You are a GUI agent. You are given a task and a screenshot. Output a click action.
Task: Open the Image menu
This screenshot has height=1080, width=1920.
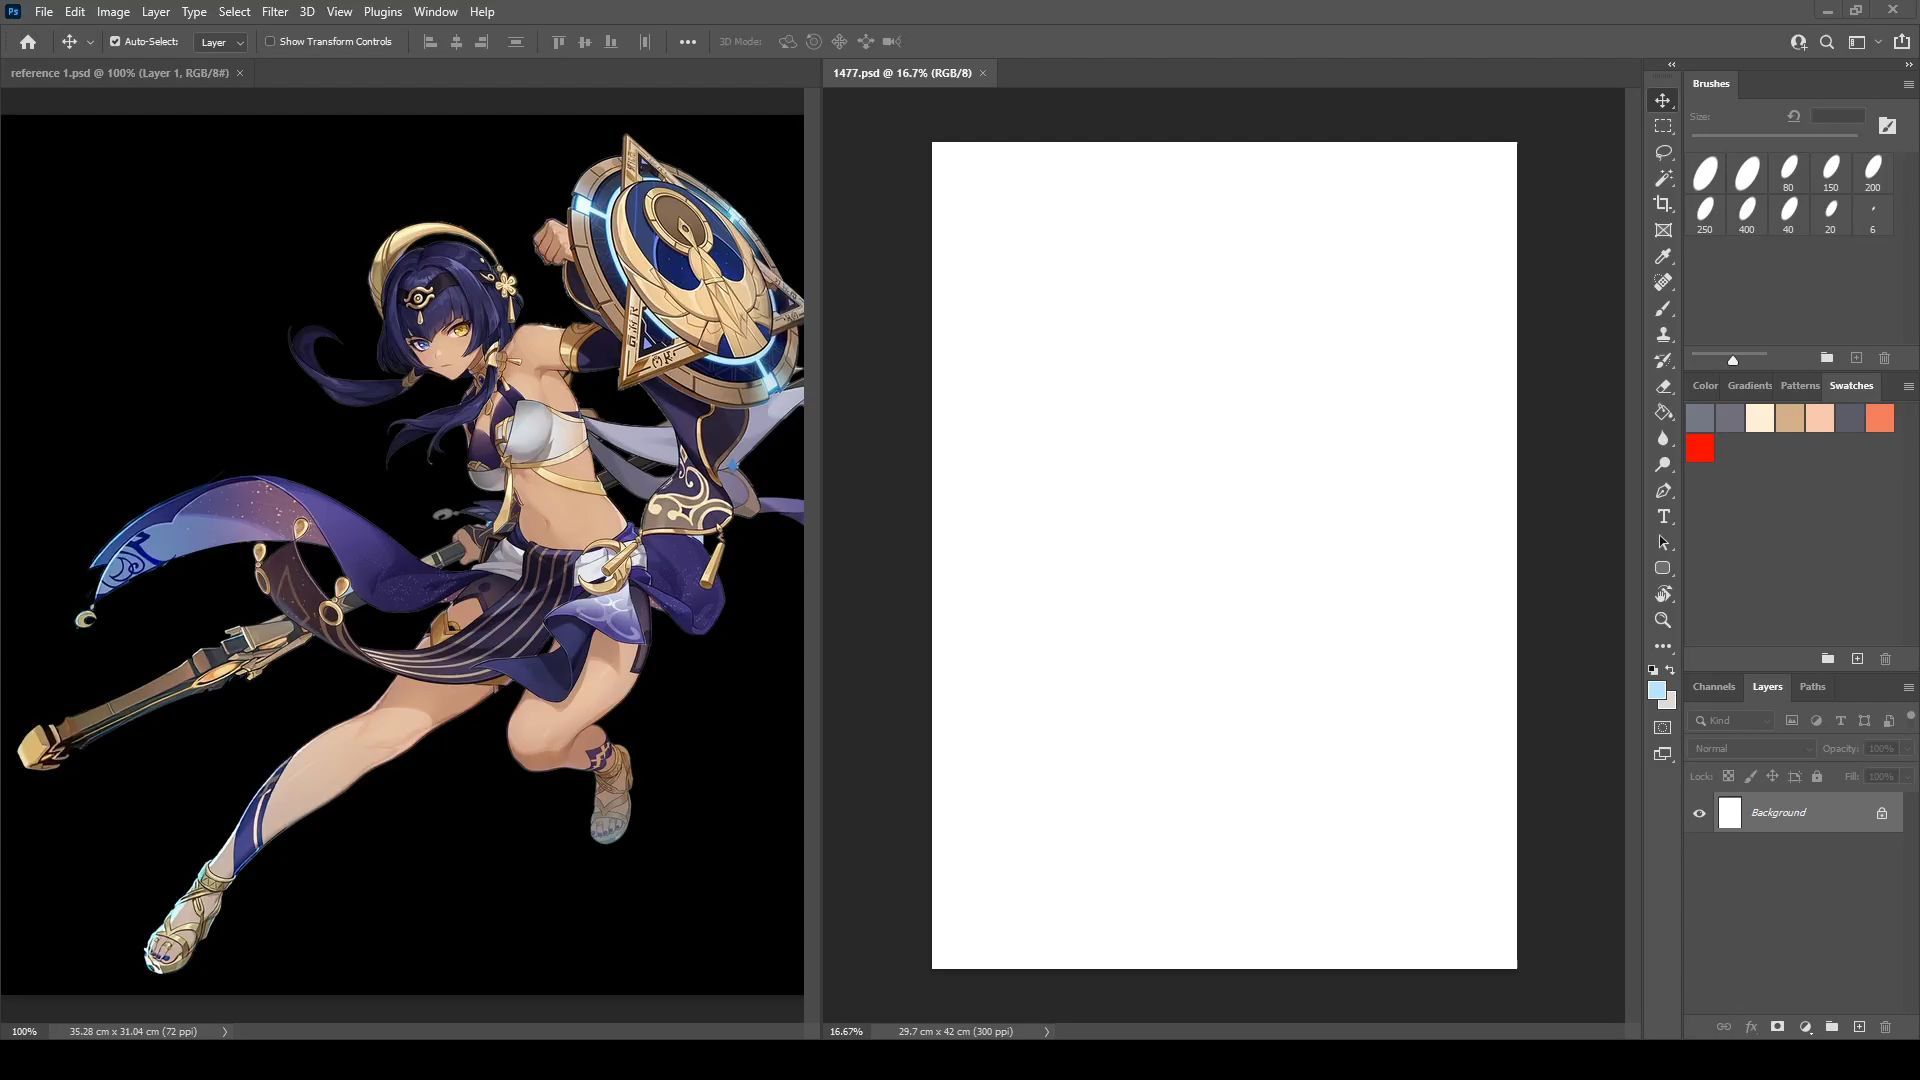click(x=113, y=12)
